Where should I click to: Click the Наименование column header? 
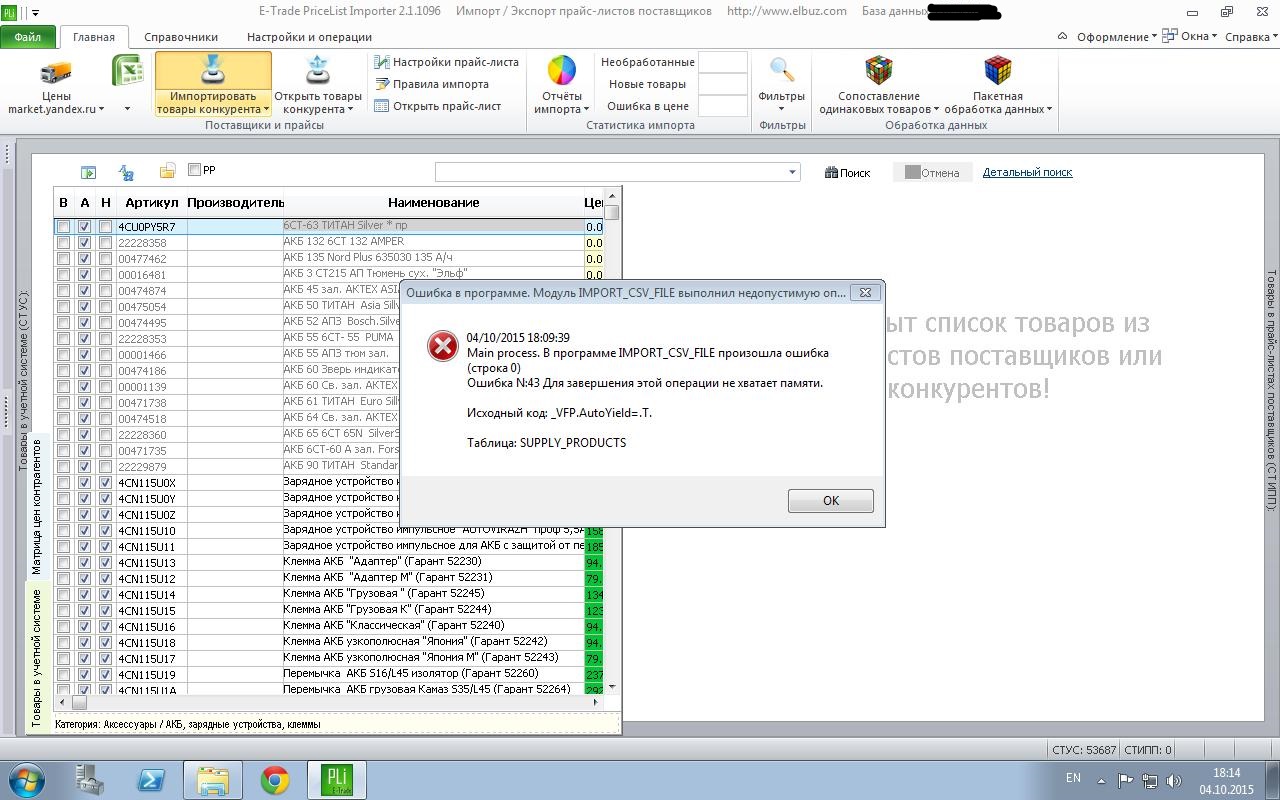click(433, 203)
